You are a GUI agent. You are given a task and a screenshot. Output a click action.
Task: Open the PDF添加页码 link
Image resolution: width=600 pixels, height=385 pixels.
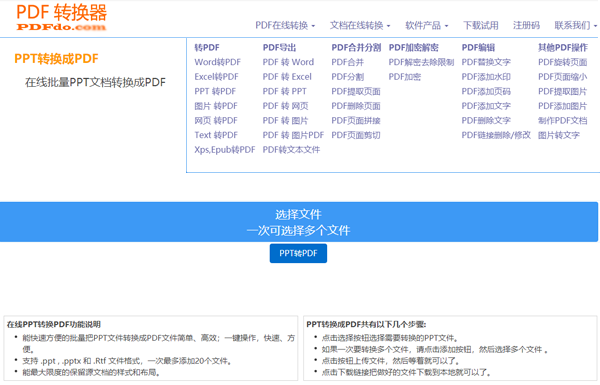pyautogui.click(x=486, y=91)
